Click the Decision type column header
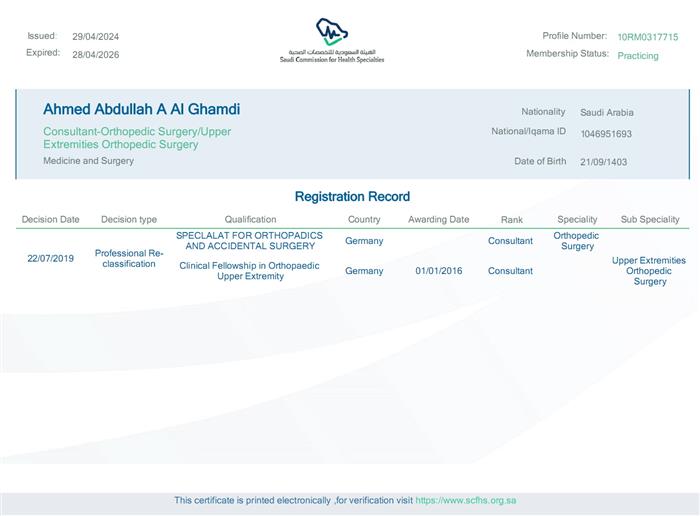 pos(129,220)
